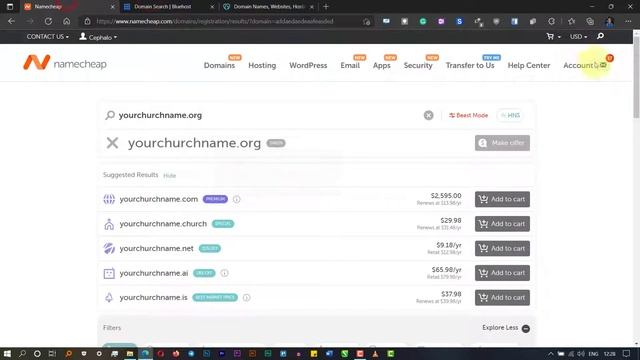Image resolution: width=640 pixels, height=360 pixels.
Task: Click the Namecheap logo
Action: [x=65, y=63]
